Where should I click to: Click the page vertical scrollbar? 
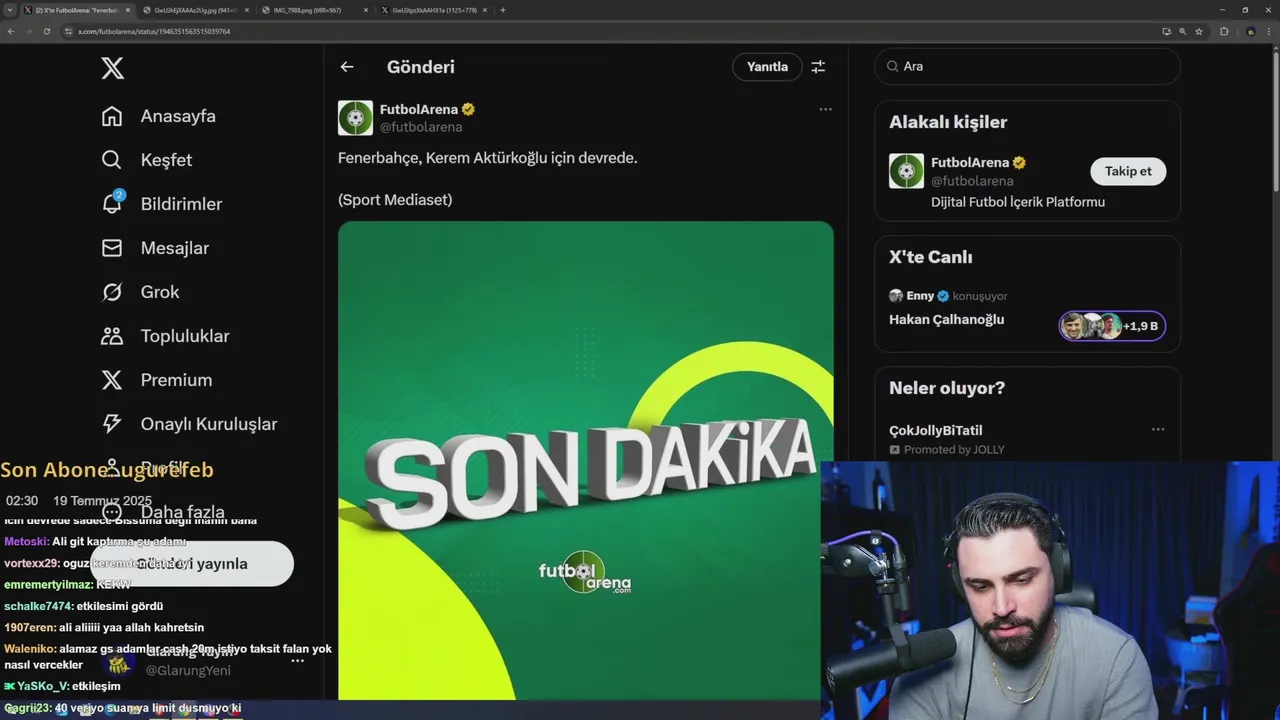tap(1275, 120)
